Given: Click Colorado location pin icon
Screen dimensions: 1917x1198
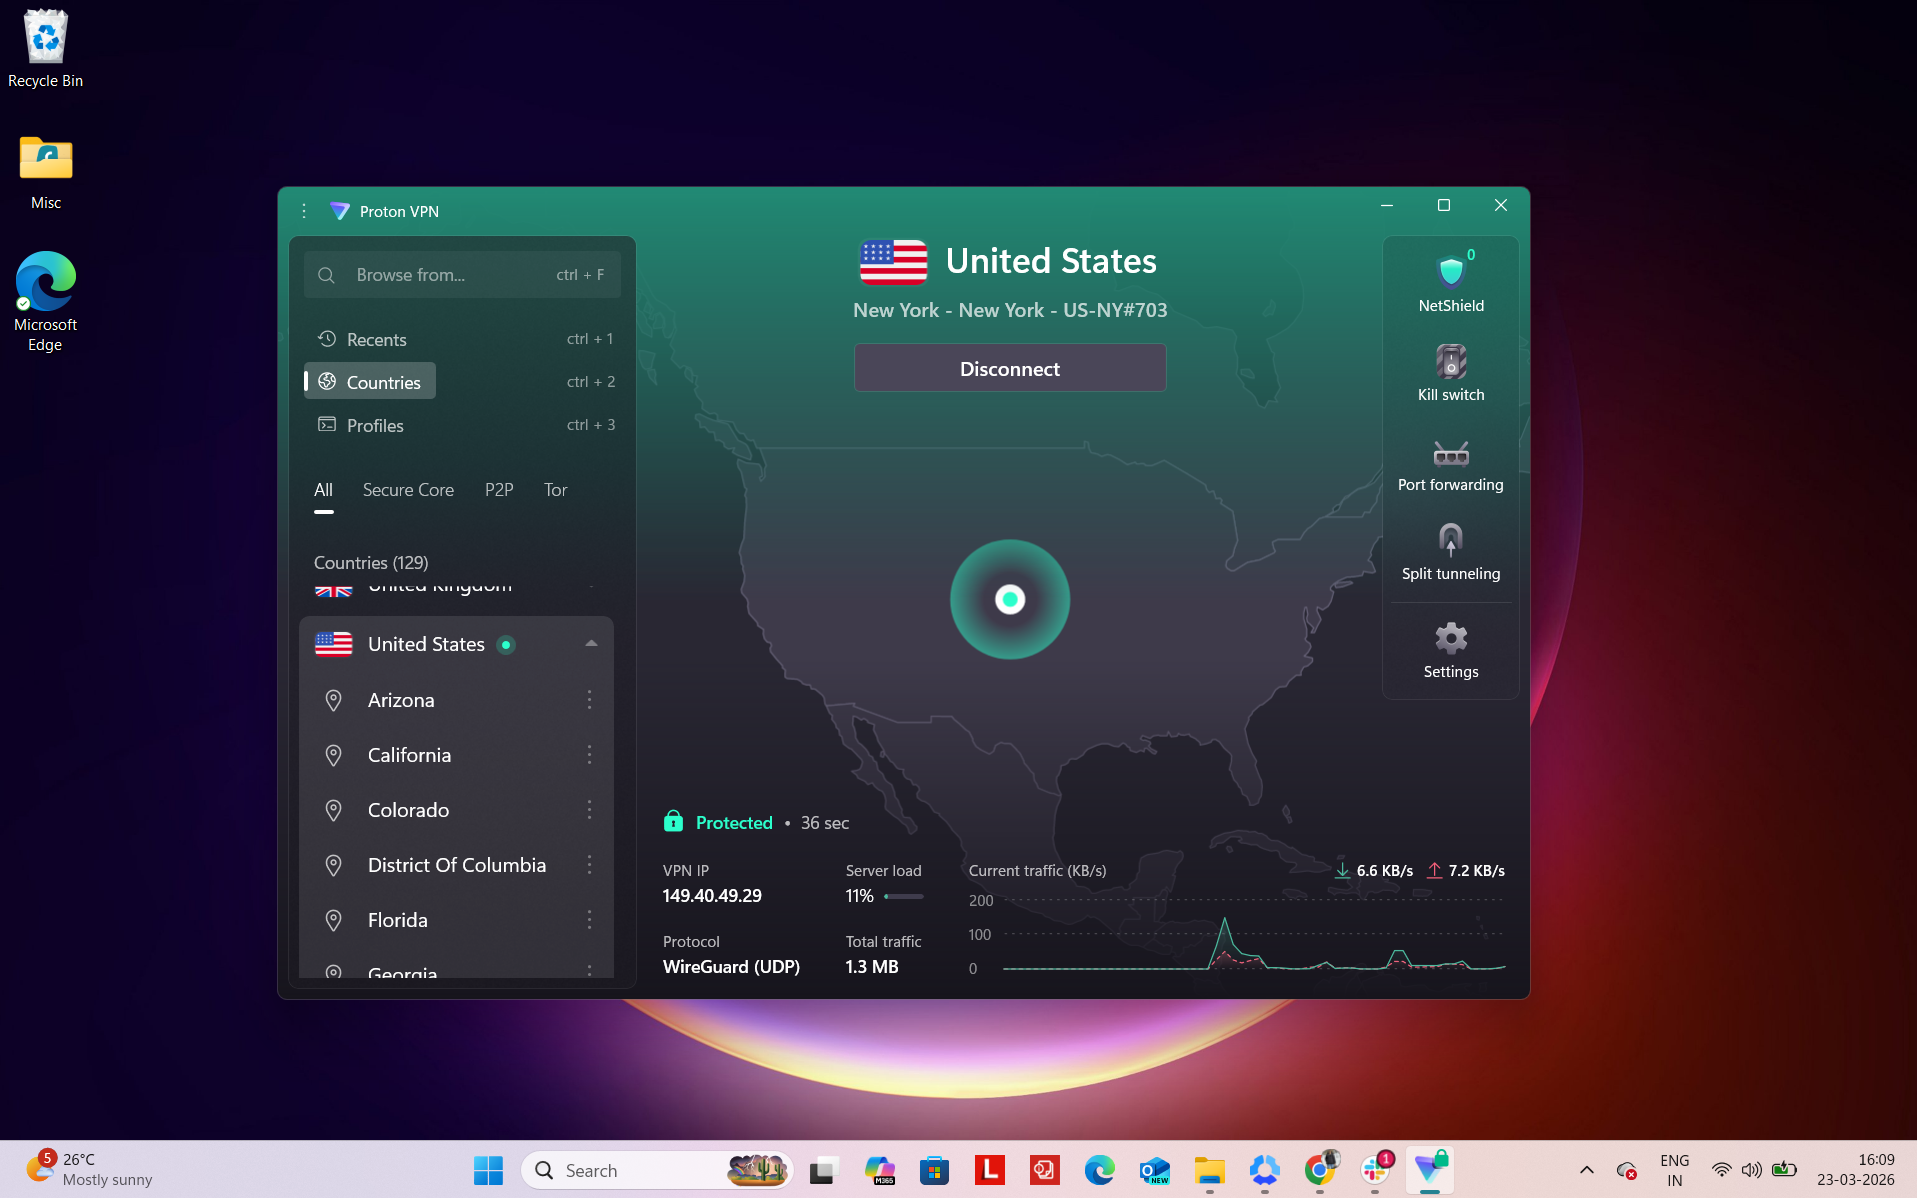Looking at the screenshot, I should [x=334, y=810].
